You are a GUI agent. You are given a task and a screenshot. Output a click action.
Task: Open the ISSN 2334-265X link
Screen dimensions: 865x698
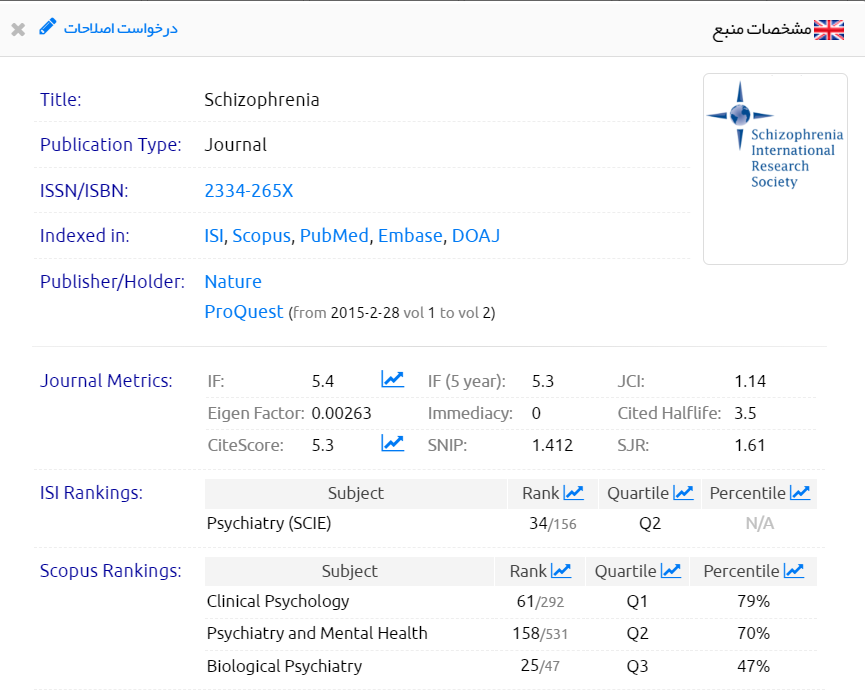pos(248,191)
